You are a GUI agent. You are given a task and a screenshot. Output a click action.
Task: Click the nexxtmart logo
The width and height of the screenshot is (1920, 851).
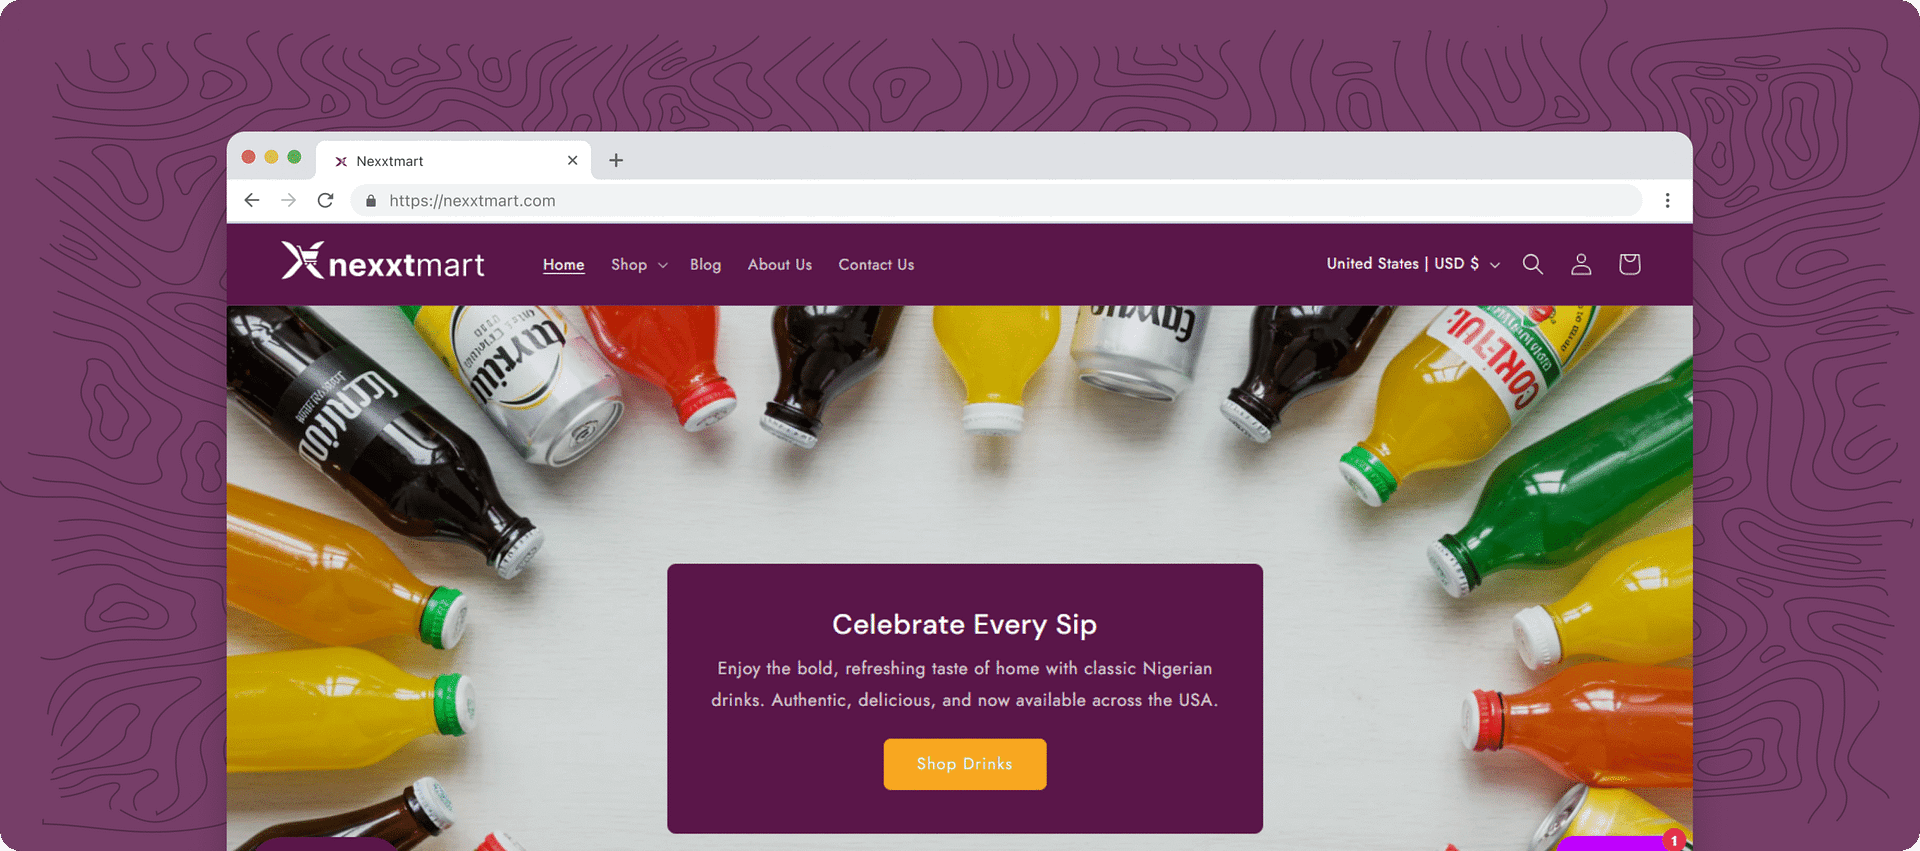coord(383,262)
